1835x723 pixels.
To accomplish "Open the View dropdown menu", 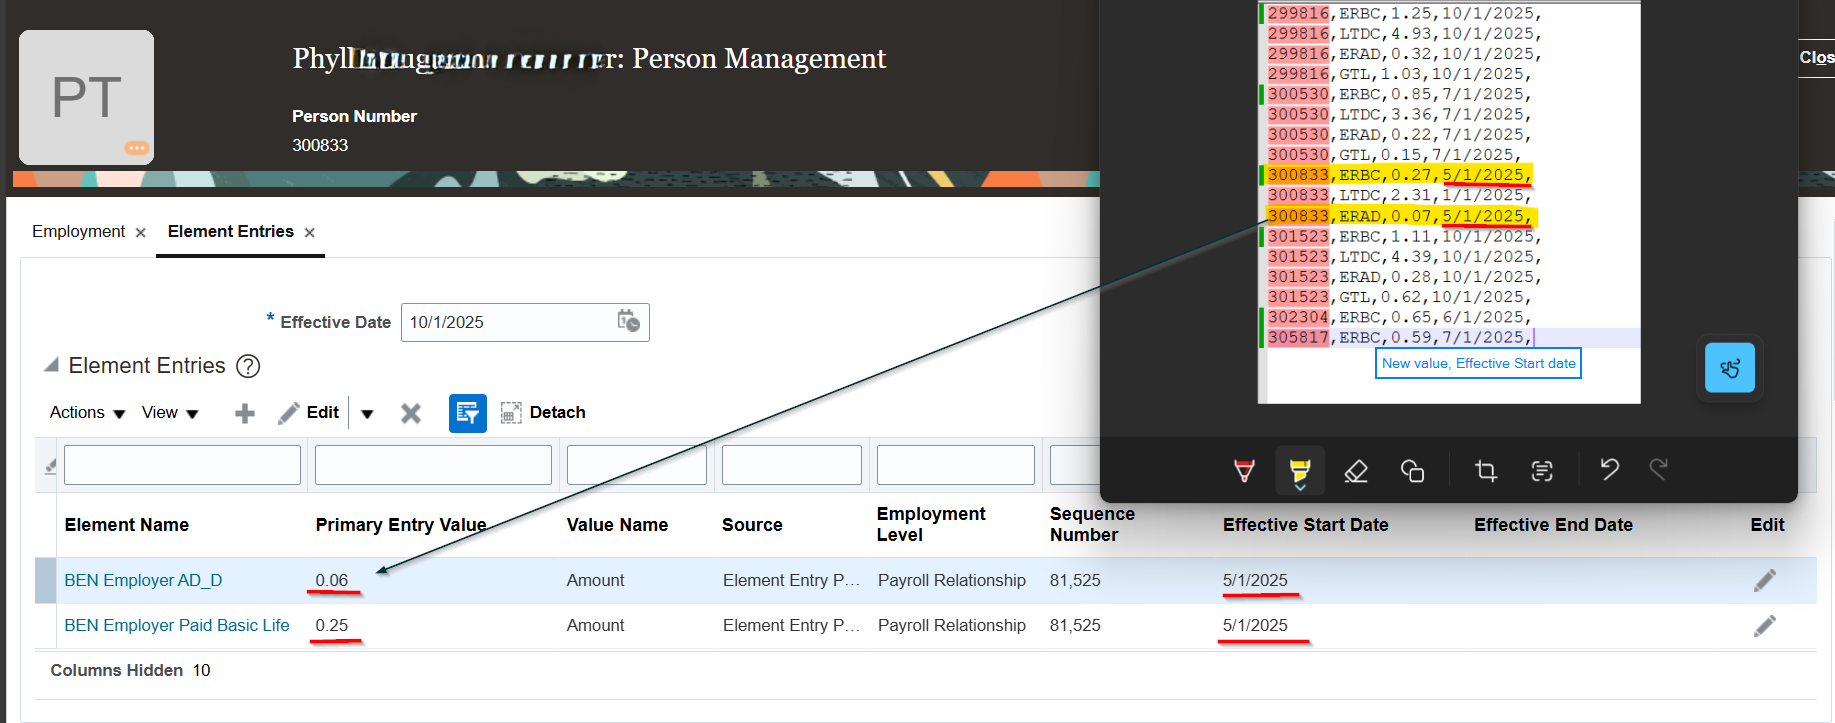I will pos(170,413).
